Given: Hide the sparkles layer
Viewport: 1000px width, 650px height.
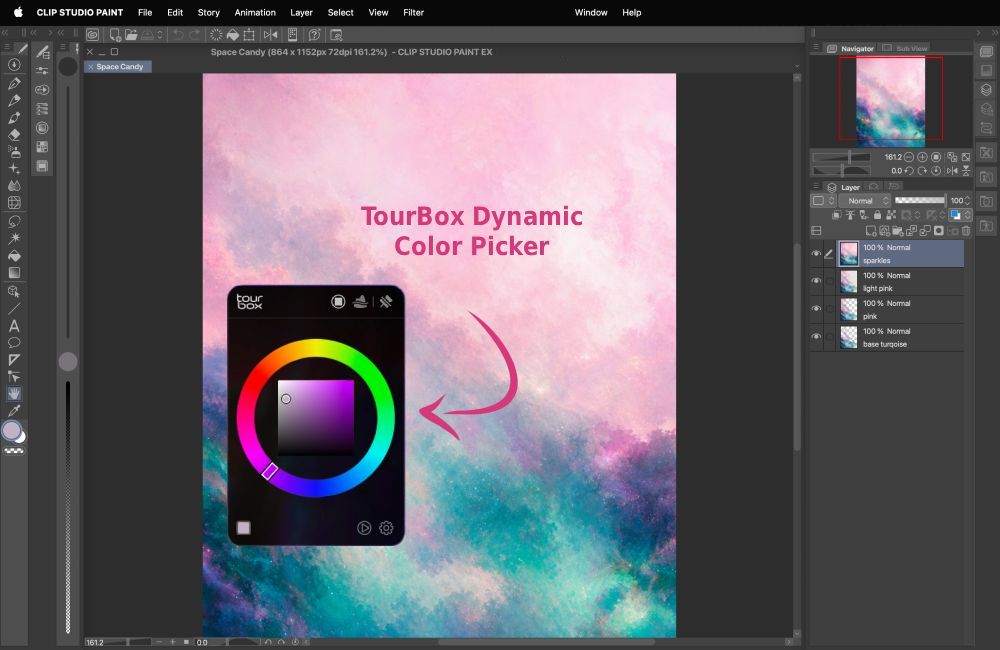Looking at the screenshot, I should point(816,253).
